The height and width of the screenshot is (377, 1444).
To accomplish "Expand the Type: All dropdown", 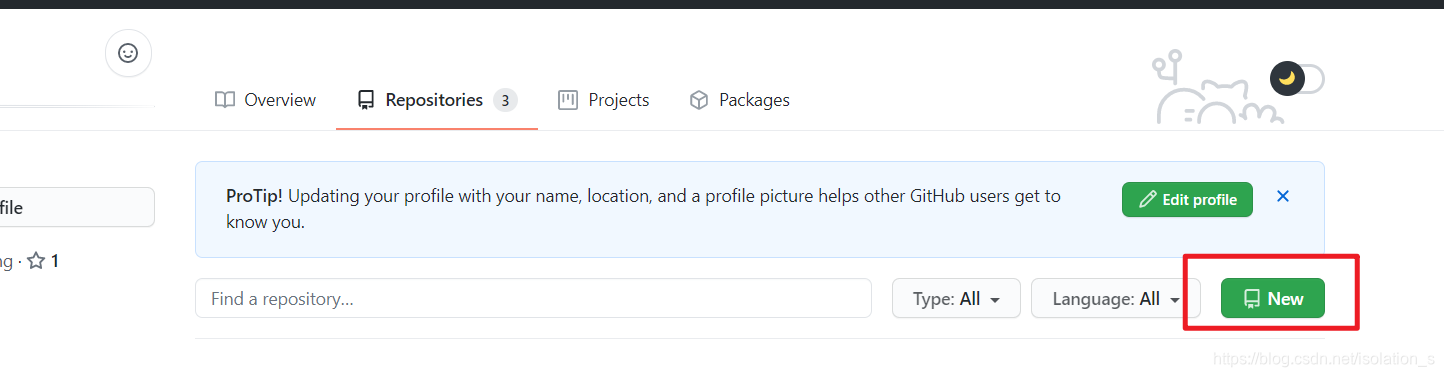I will [x=956, y=298].
